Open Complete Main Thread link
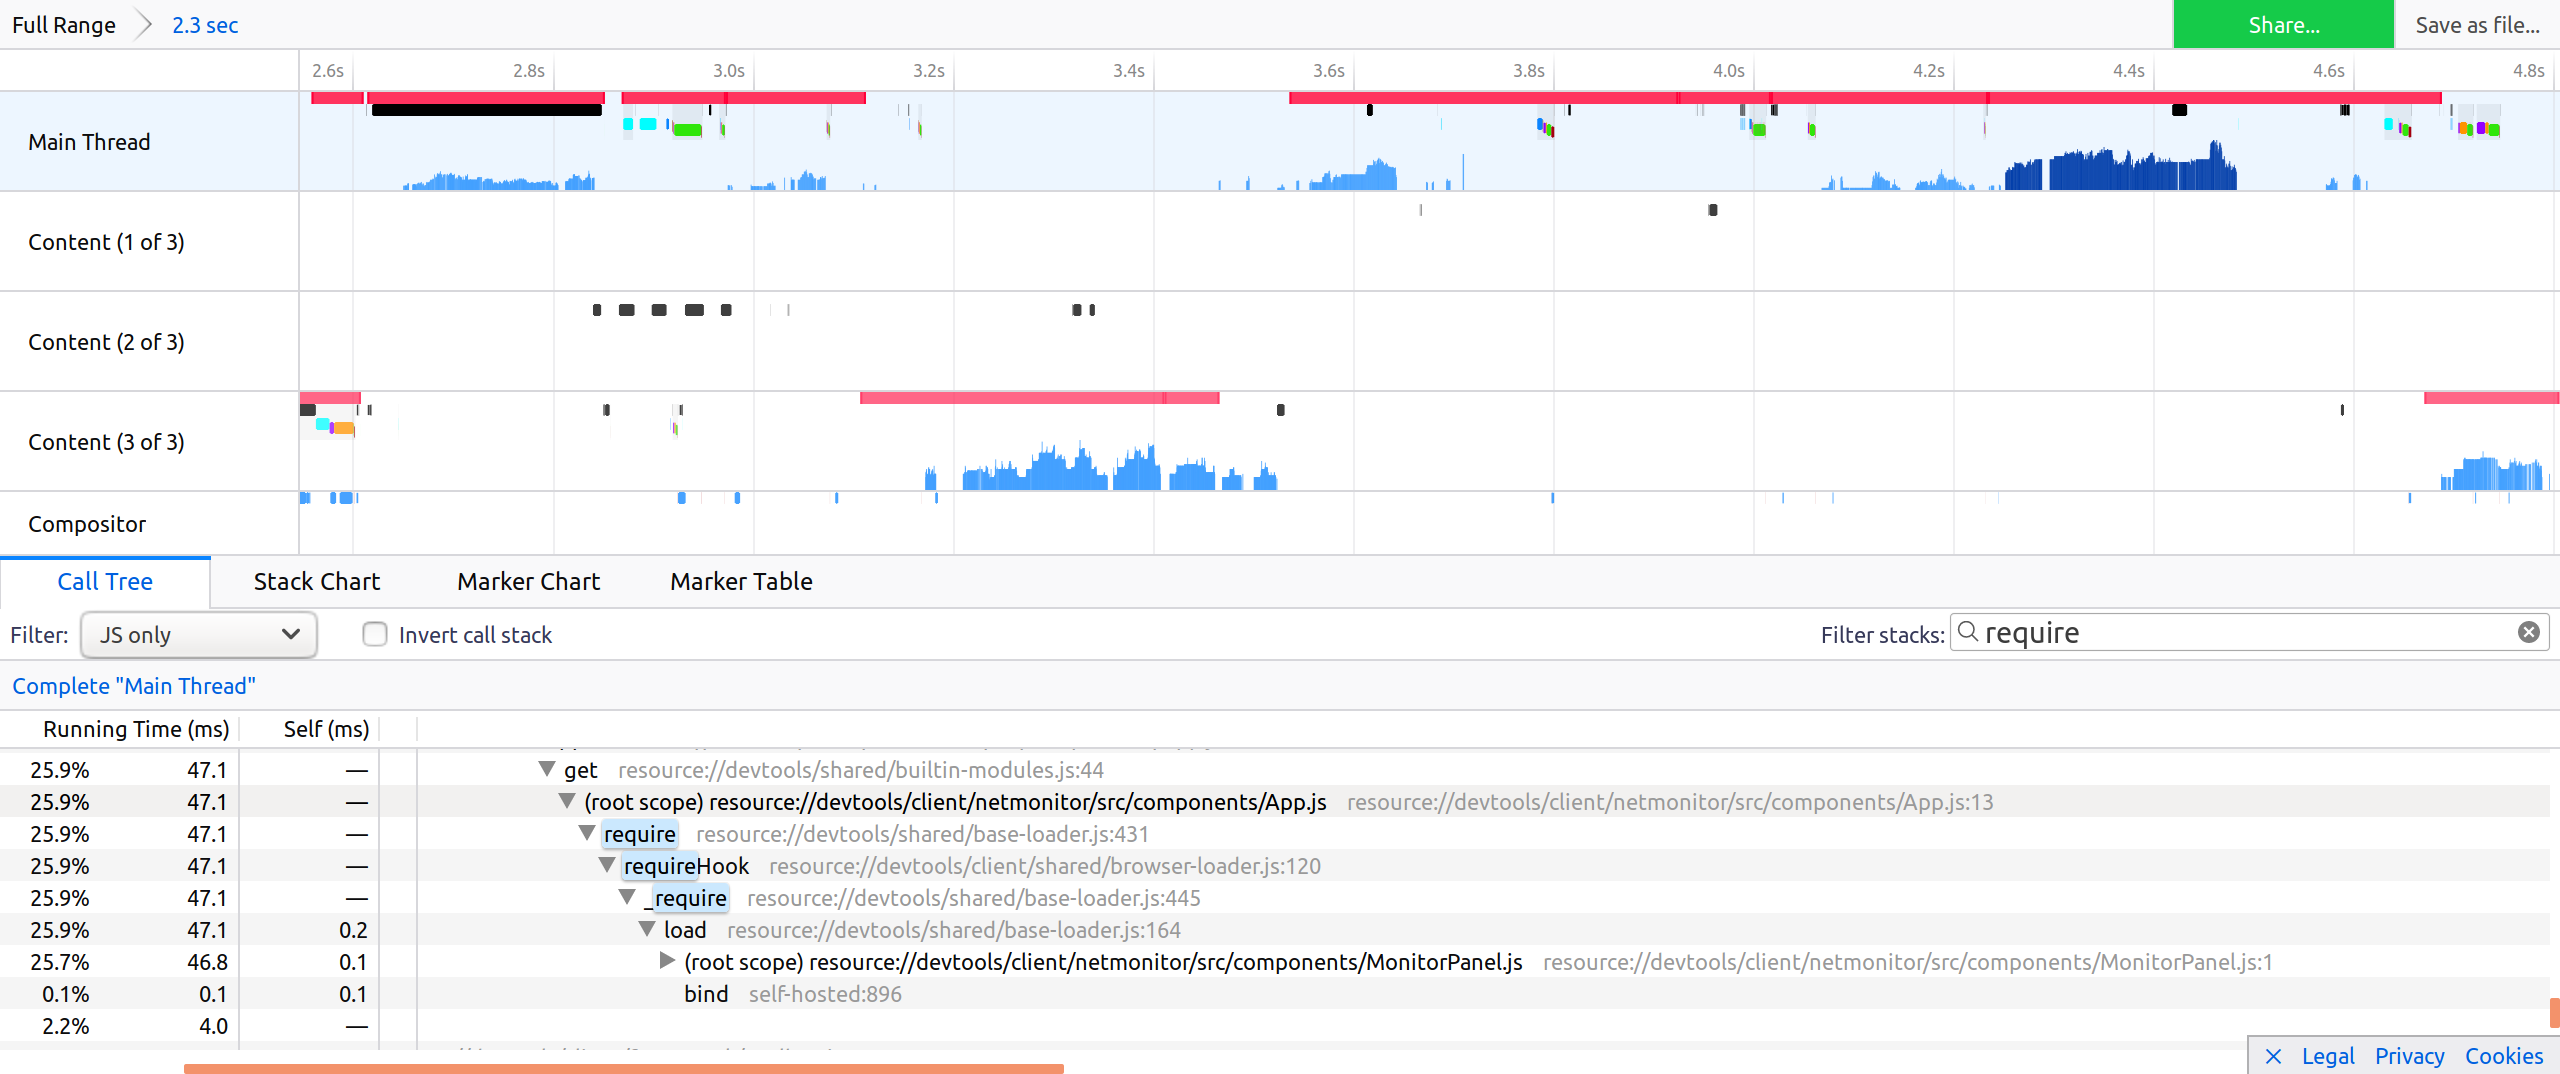This screenshot has width=2560, height=1074. click(x=133, y=686)
